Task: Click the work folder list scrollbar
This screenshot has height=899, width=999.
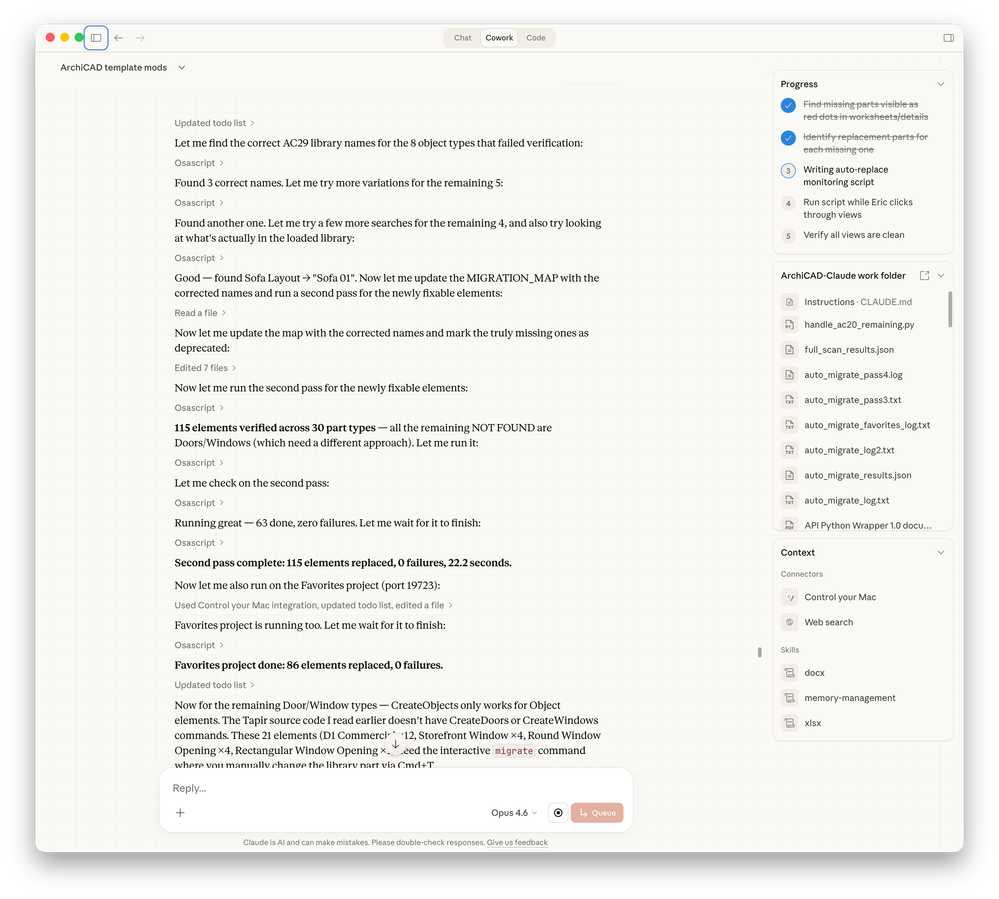Action: pyautogui.click(x=950, y=310)
